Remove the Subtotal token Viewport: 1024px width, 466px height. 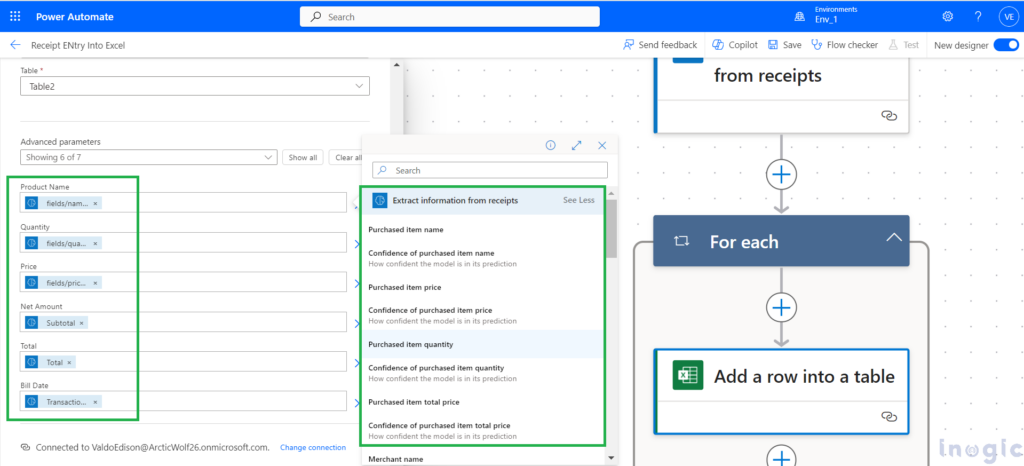click(82, 323)
